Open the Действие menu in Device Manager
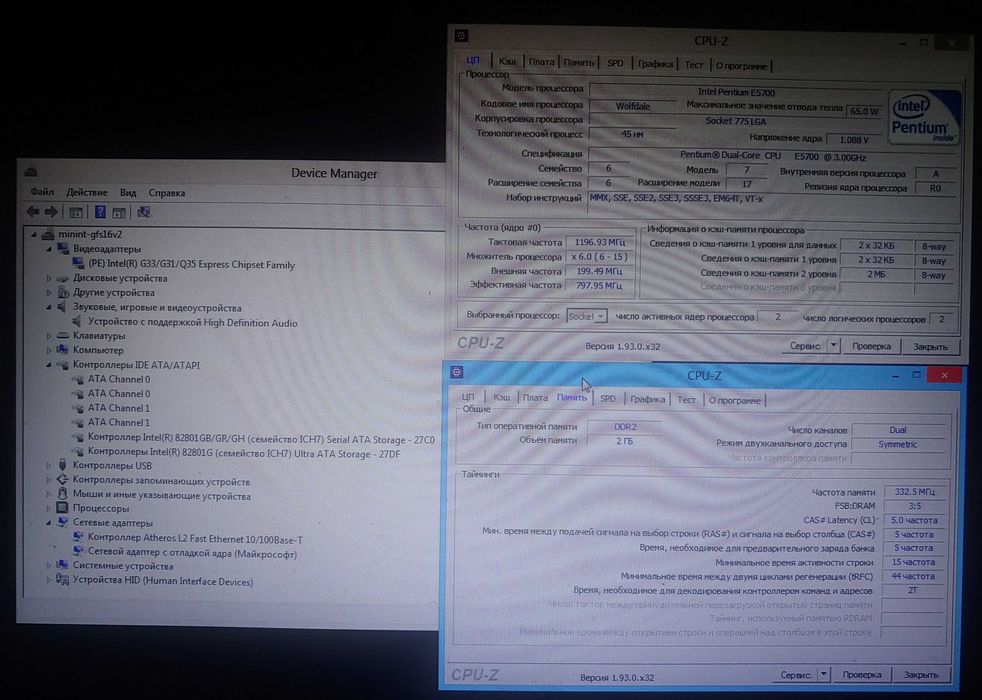This screenshot has height=700, width=982. [x=86, y=192]
